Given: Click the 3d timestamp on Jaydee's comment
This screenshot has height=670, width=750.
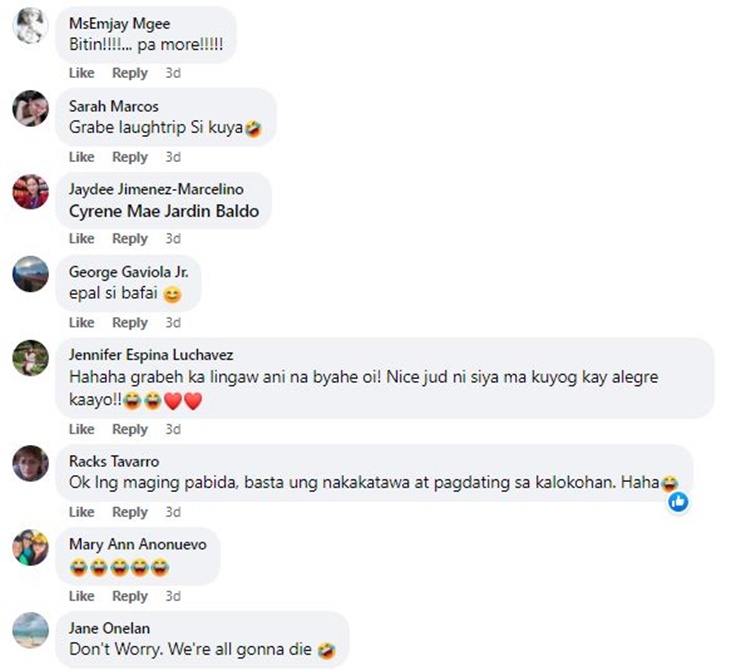Looking at the screenshot, I should click(x=173, y=239).
